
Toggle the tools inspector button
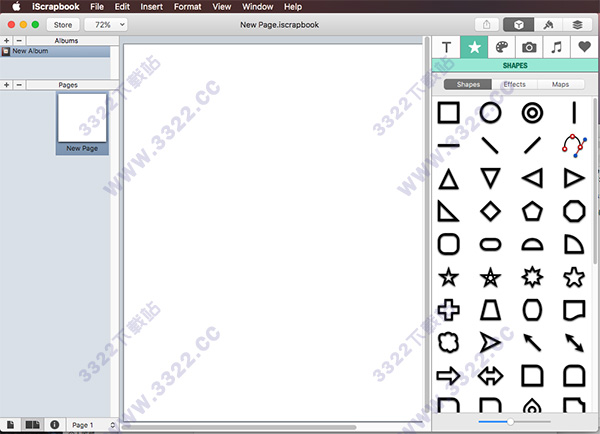[x=548, y=25]
